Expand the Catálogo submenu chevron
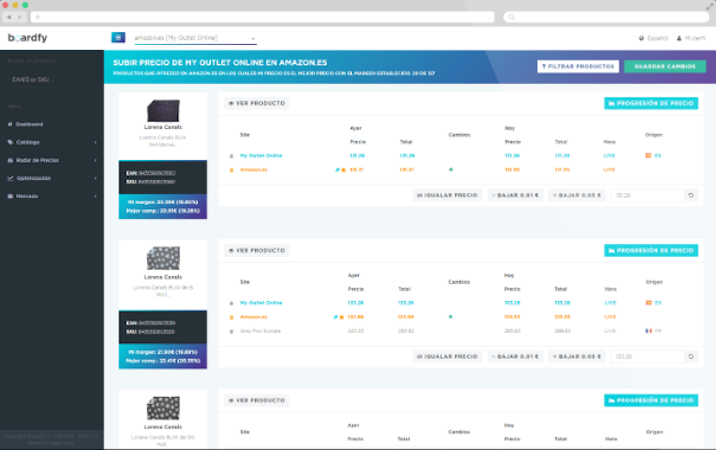716x450 pixels. (95, 142)
